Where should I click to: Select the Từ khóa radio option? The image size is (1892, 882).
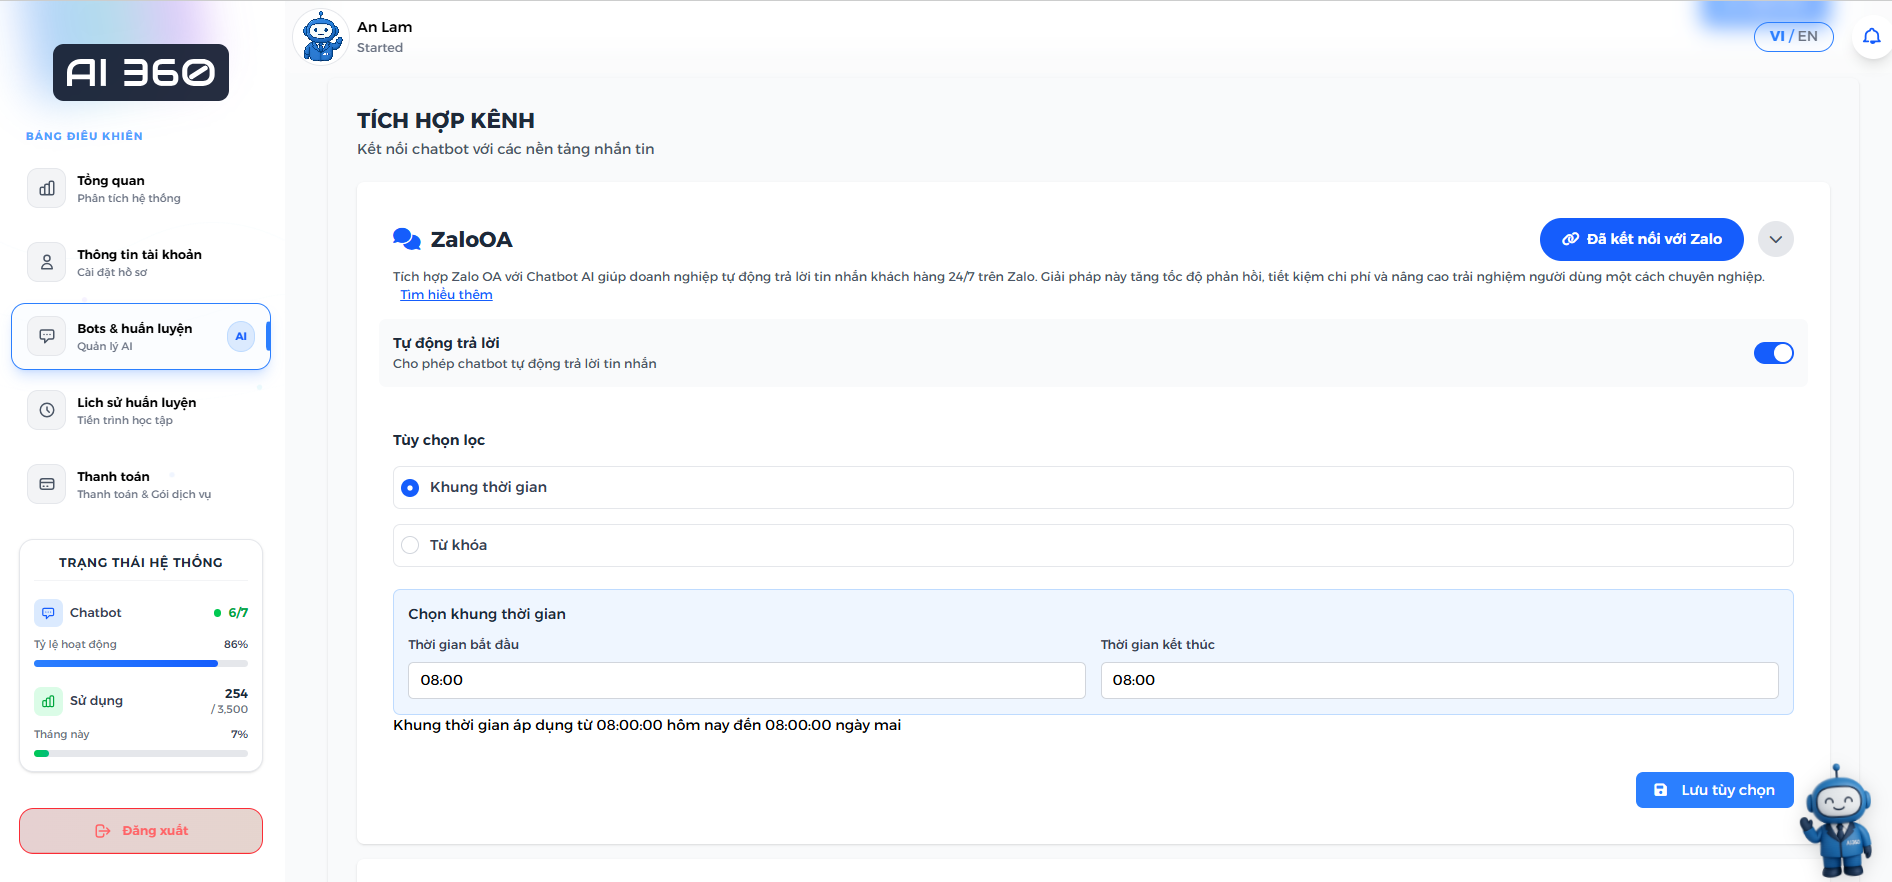[410, 545]
